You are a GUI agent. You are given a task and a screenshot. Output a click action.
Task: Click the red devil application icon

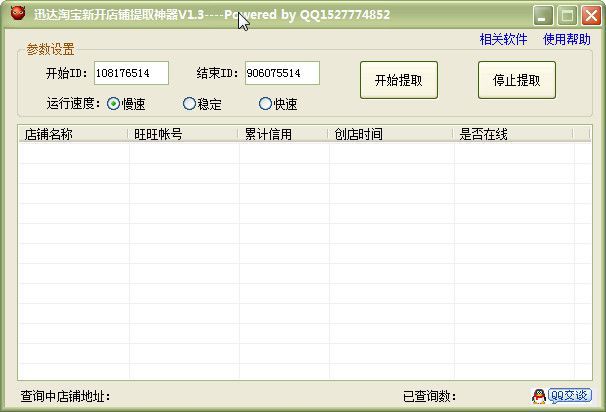[x=18, y=14]
